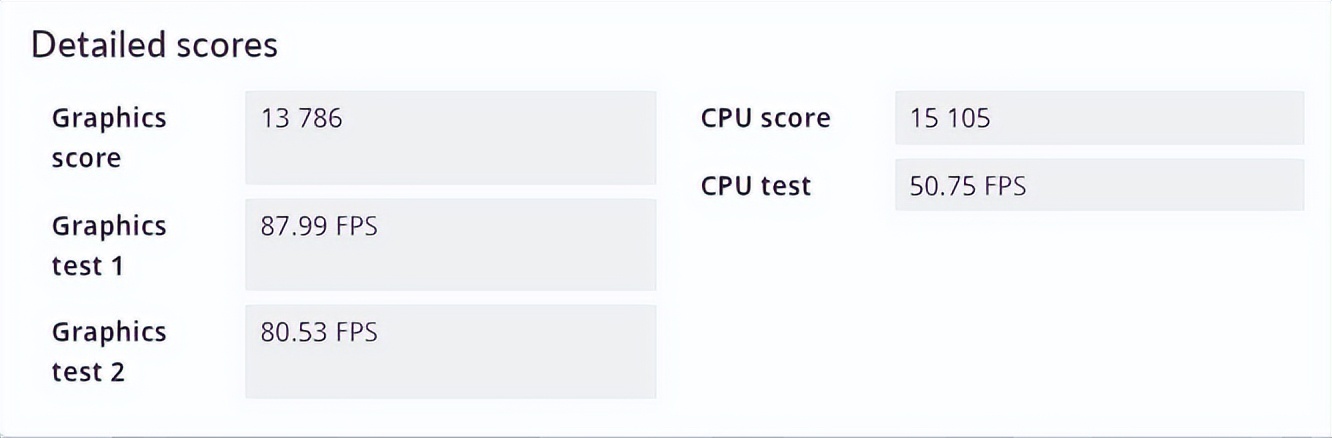Click the CPU score label

coord(765,118)
